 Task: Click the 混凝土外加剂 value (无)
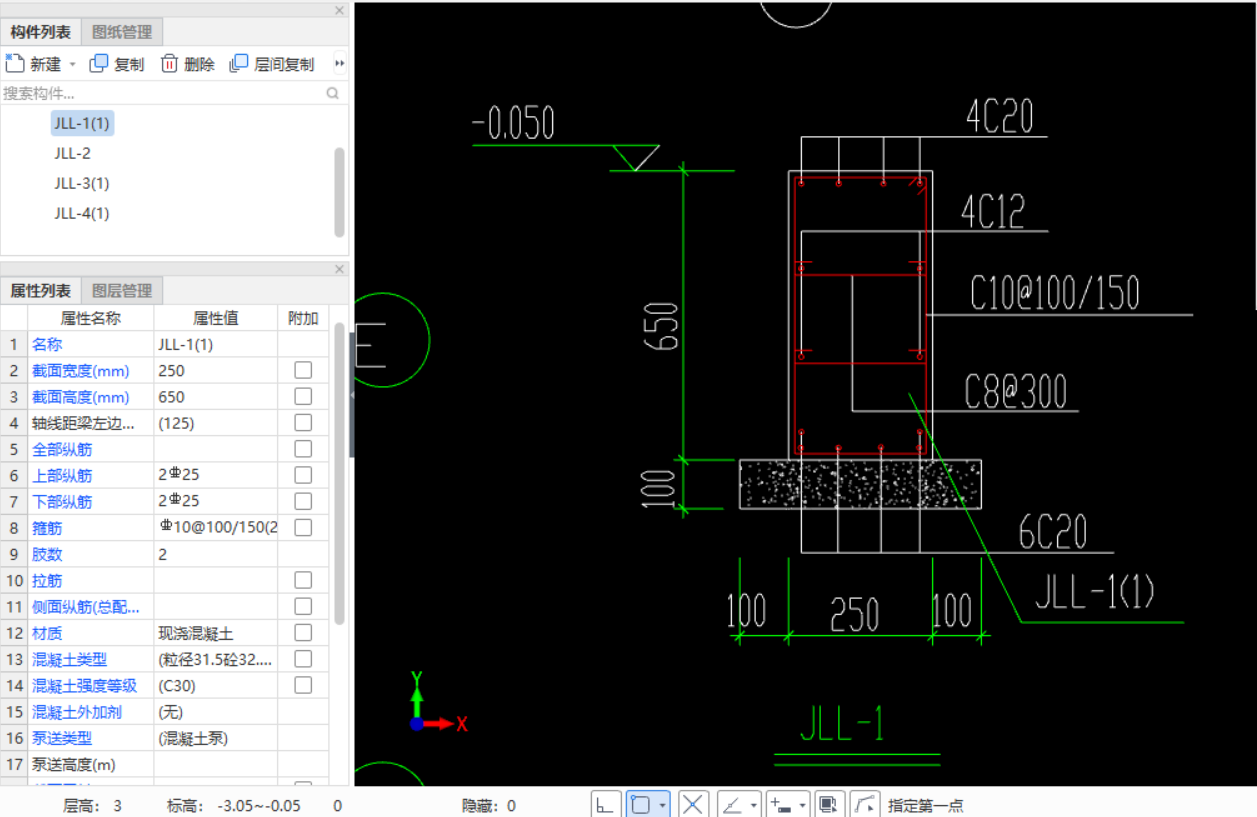(x=216, y=712)
